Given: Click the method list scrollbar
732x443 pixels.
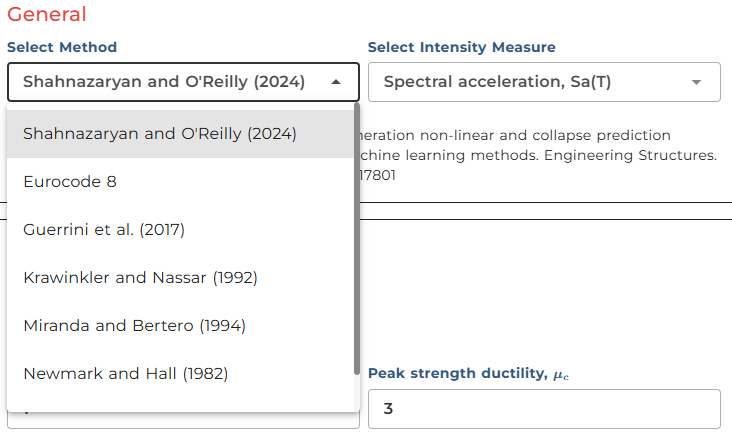Looking at the screenshot, I should pos(356,240).
